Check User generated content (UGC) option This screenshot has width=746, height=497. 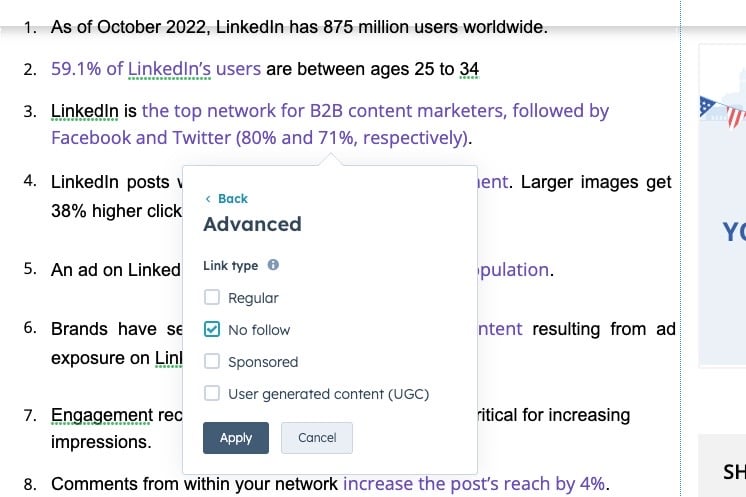coord(212,393)
